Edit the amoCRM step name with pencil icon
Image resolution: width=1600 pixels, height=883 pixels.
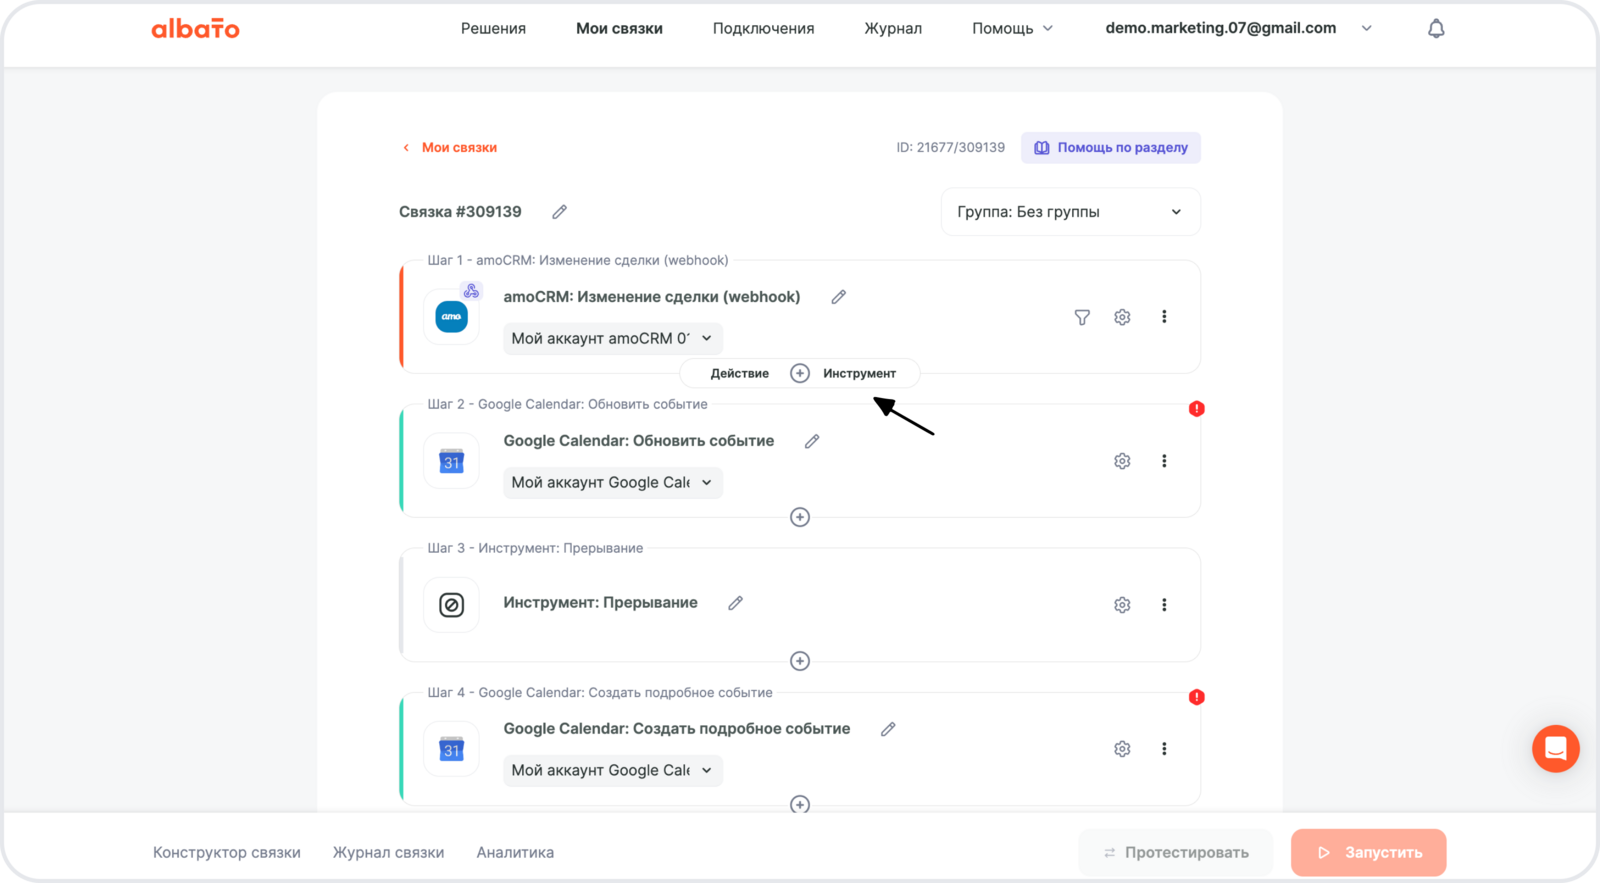(x=838, y=297)
